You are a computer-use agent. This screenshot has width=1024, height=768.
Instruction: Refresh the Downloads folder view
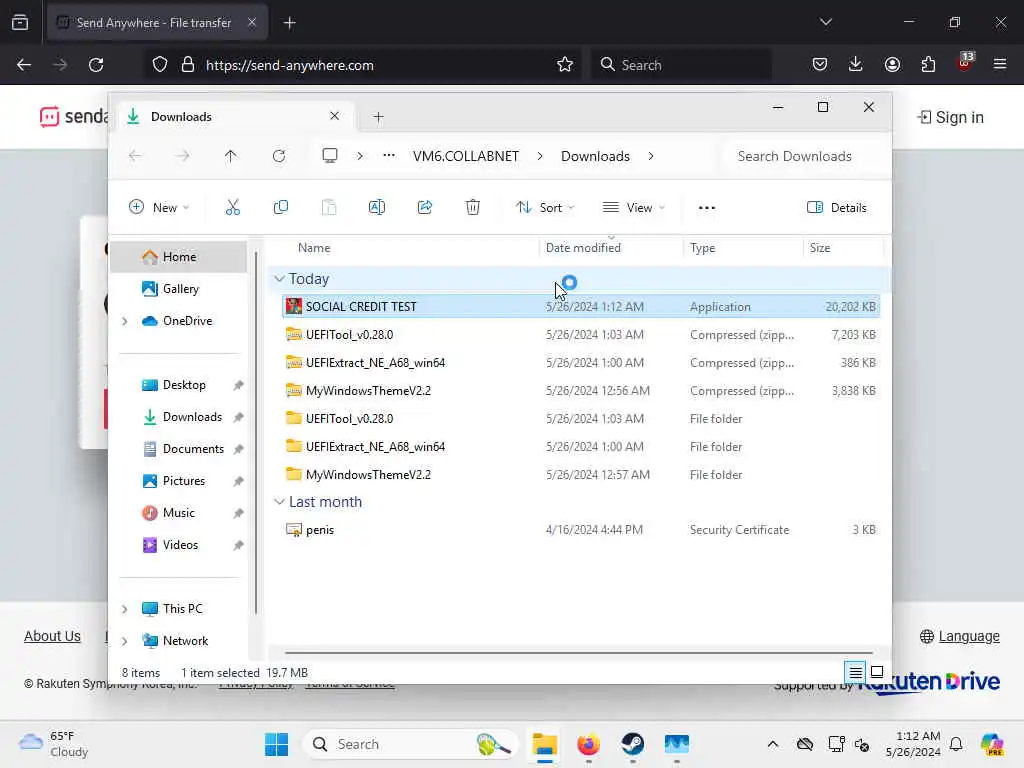click(279, 156)
